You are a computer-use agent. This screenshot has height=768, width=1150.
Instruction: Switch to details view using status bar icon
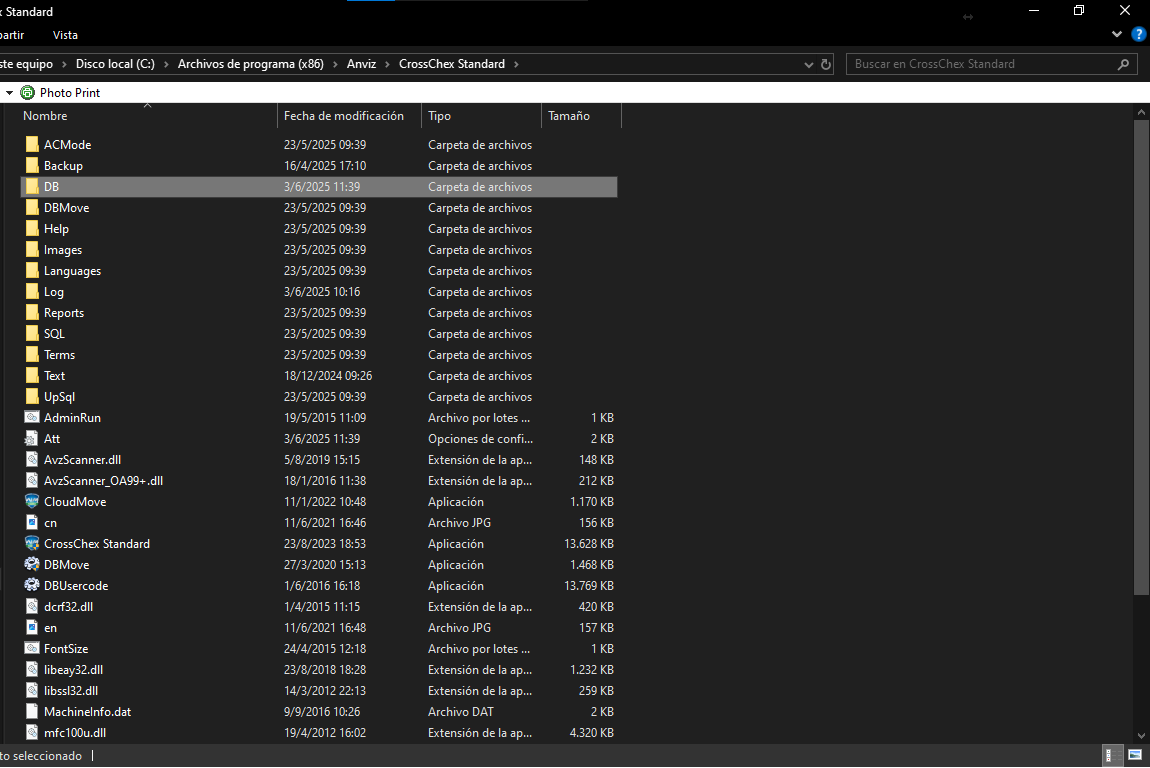pos(1112,756)
